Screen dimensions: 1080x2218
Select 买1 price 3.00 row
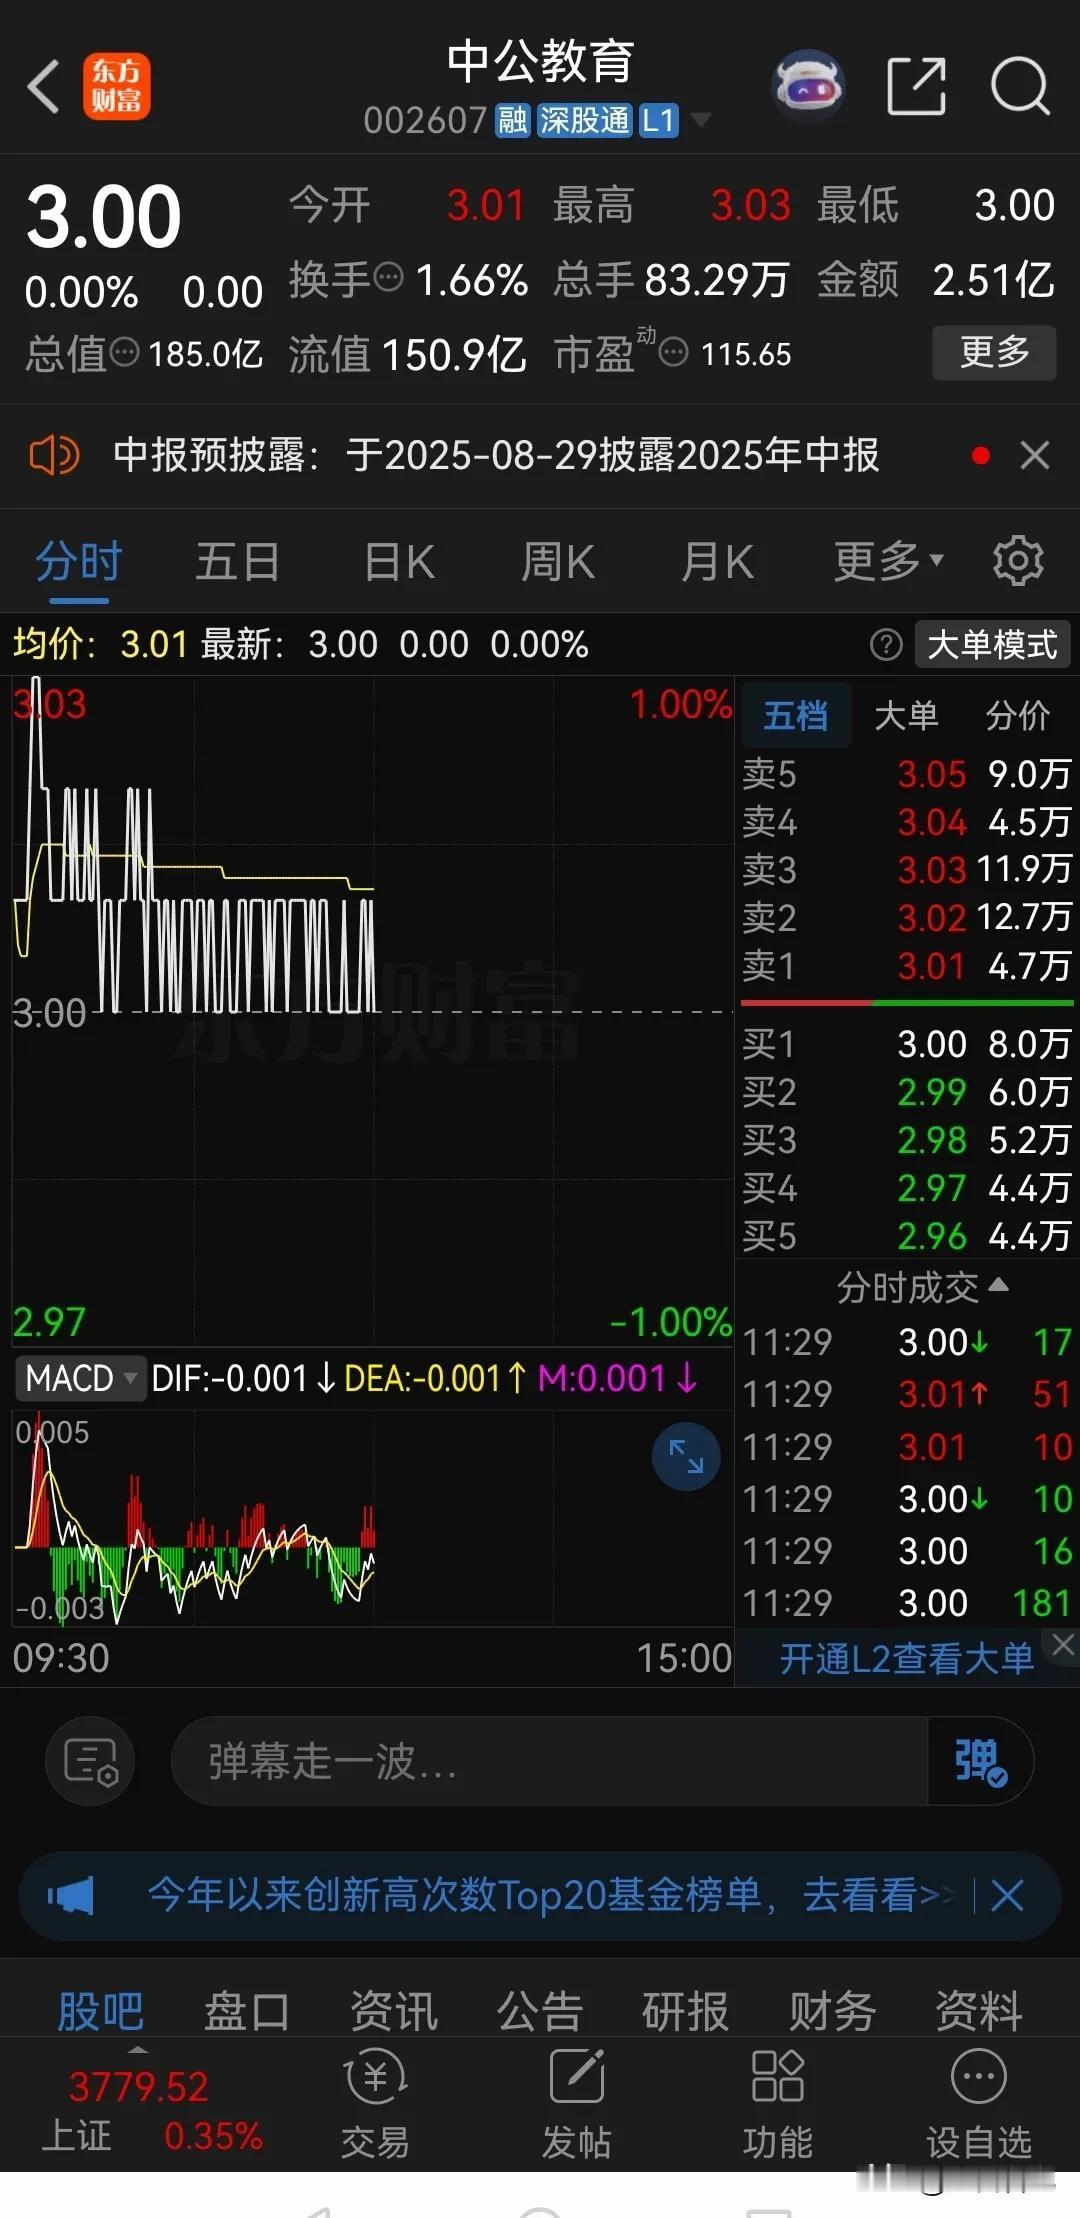tap(907, 1044)
